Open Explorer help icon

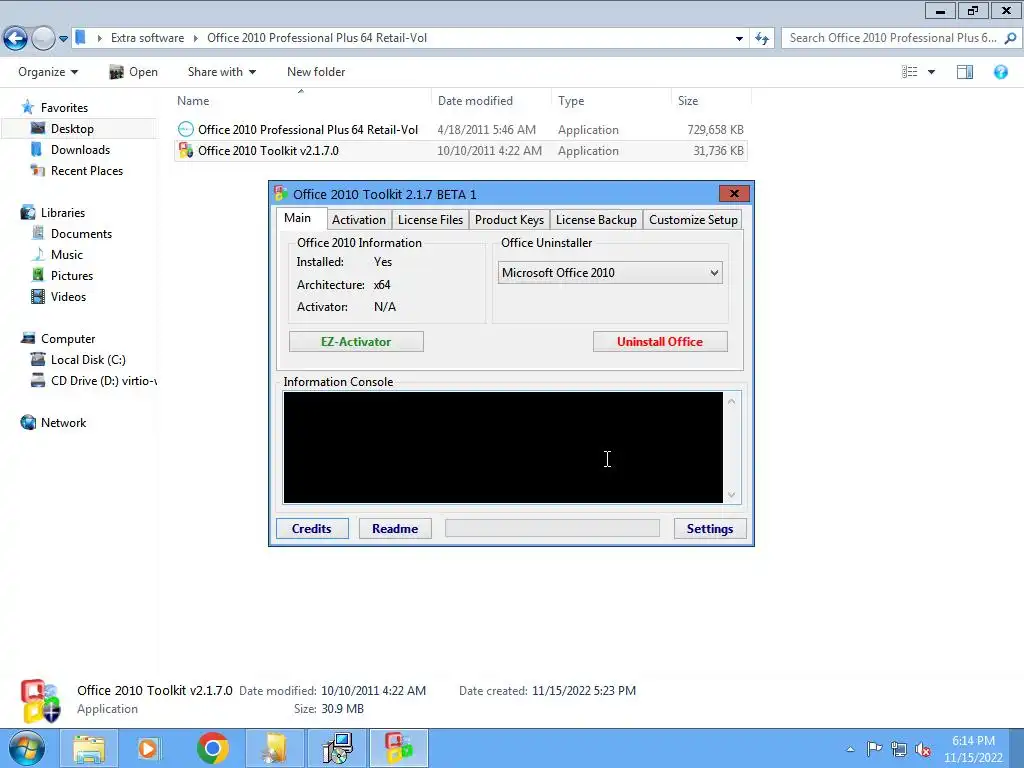tap(1000, 72)
